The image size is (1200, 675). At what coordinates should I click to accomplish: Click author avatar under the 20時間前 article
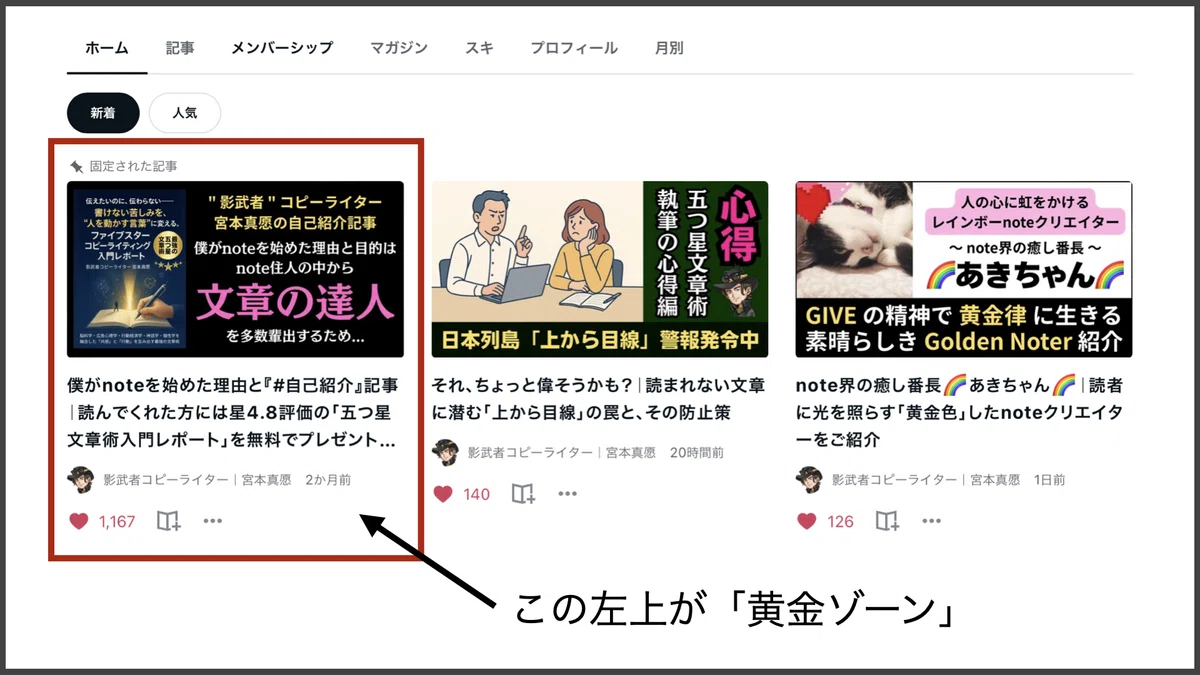[x=445, y=452]
